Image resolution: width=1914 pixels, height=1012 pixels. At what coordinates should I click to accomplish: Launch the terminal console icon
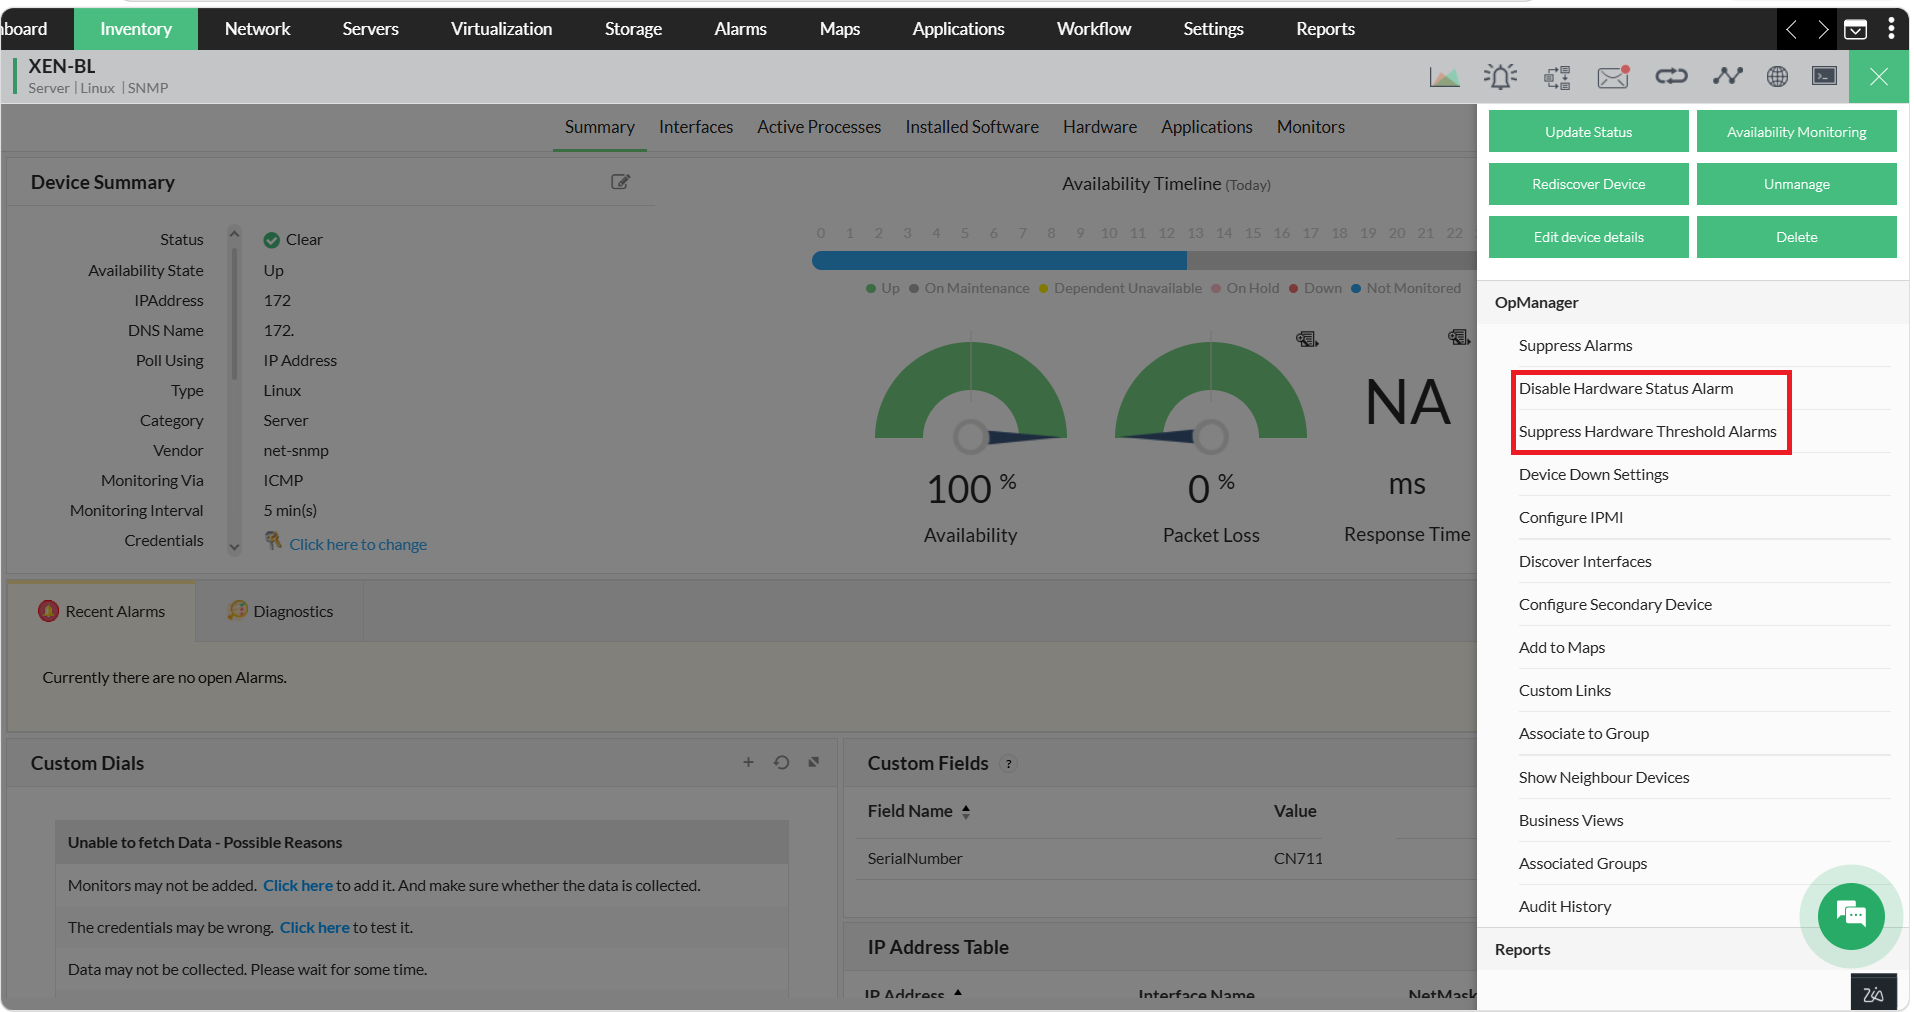1824,76
